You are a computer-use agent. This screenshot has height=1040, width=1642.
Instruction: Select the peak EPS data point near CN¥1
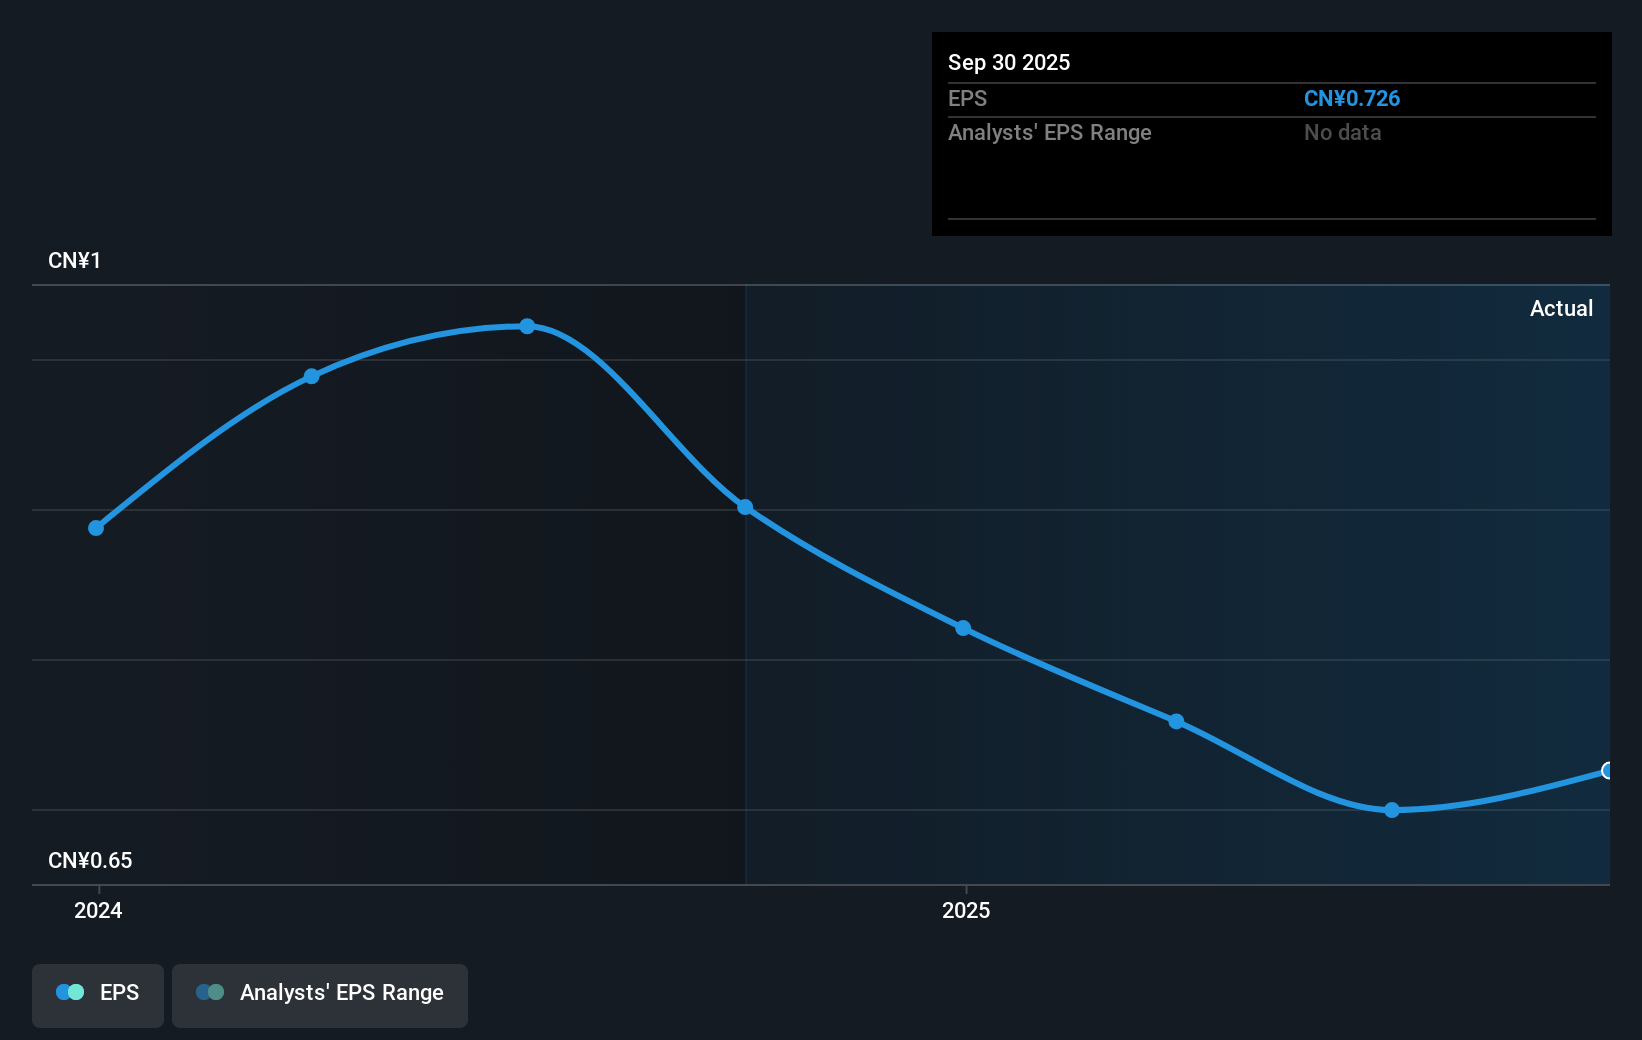point(527,326)
